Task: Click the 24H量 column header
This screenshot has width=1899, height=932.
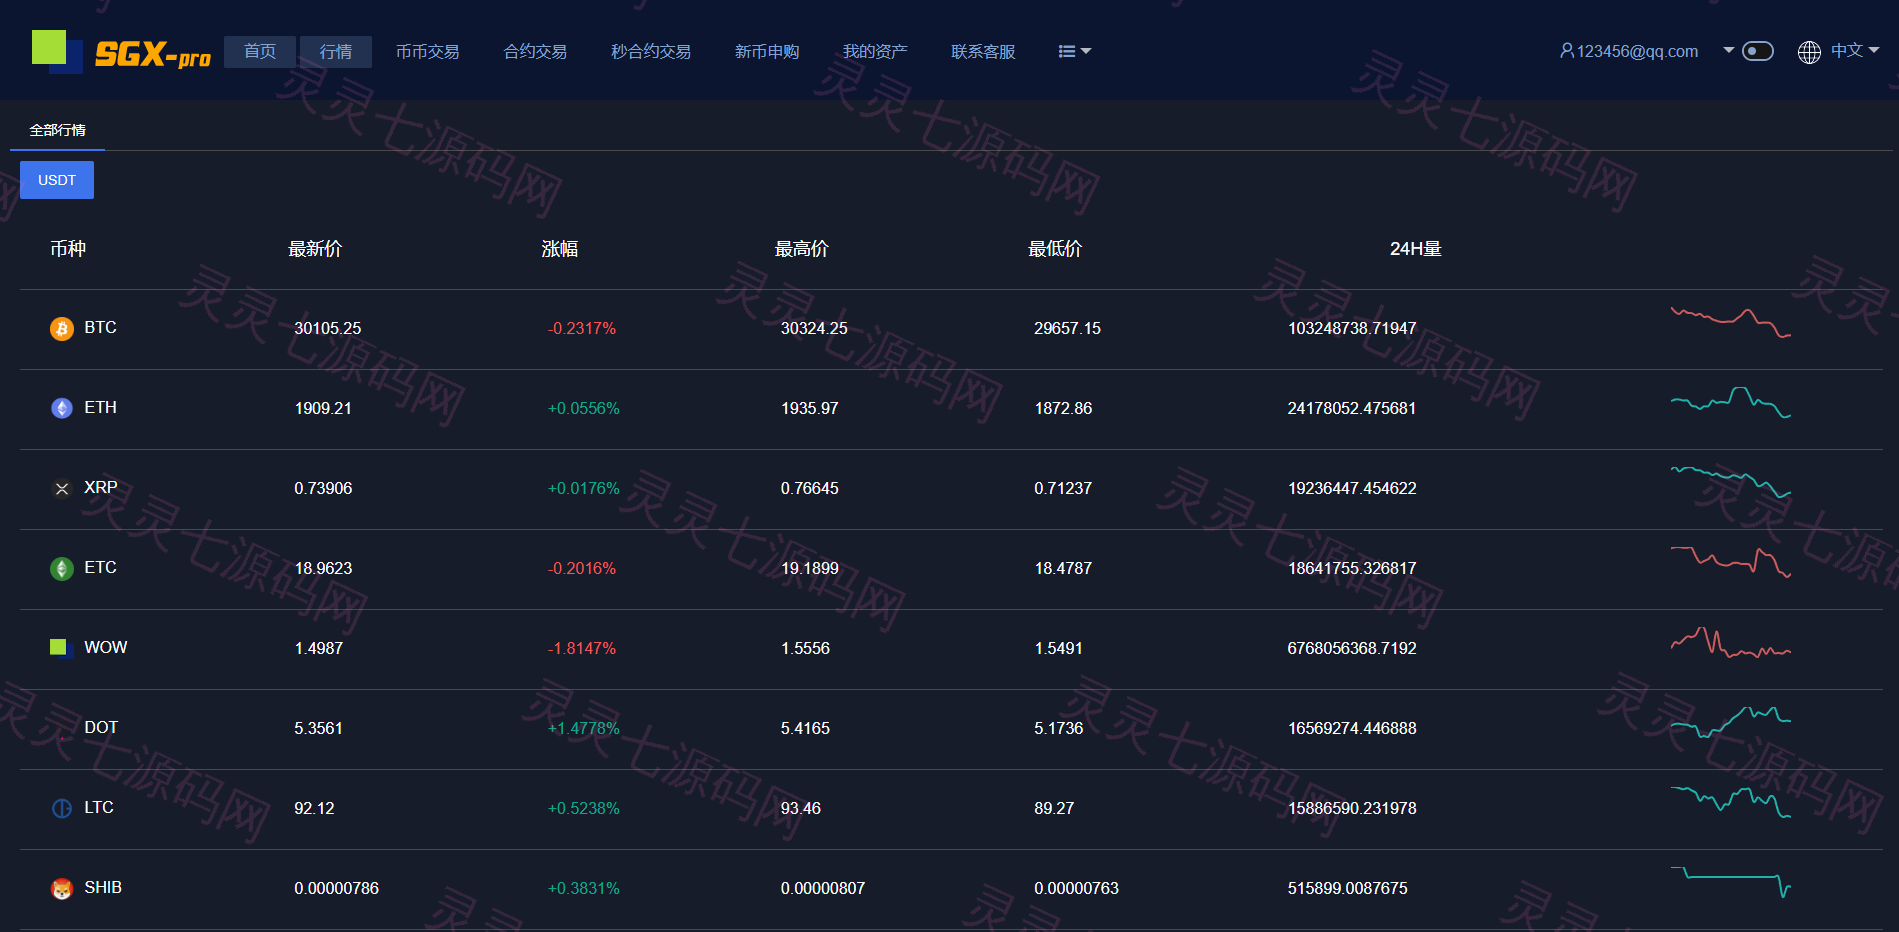Action: click(1416, 249)
